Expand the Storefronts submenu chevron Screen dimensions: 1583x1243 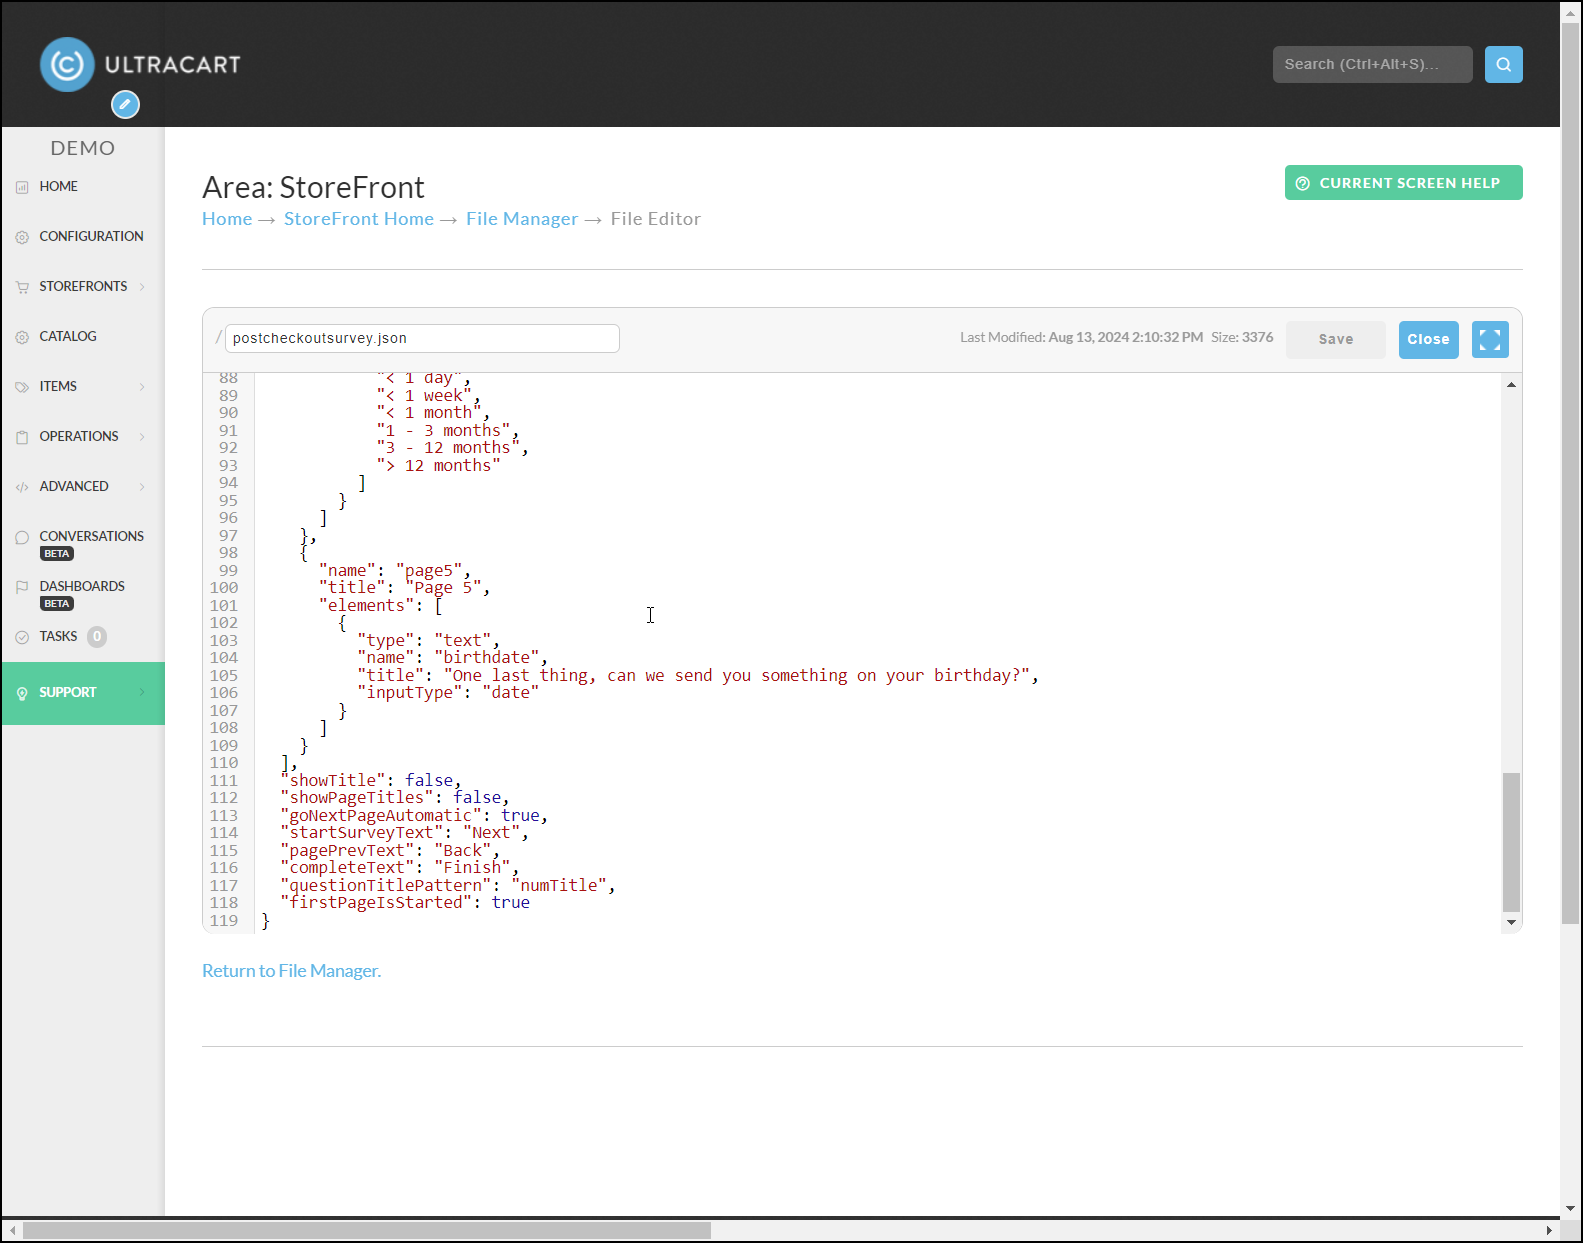tap(142, 287)
